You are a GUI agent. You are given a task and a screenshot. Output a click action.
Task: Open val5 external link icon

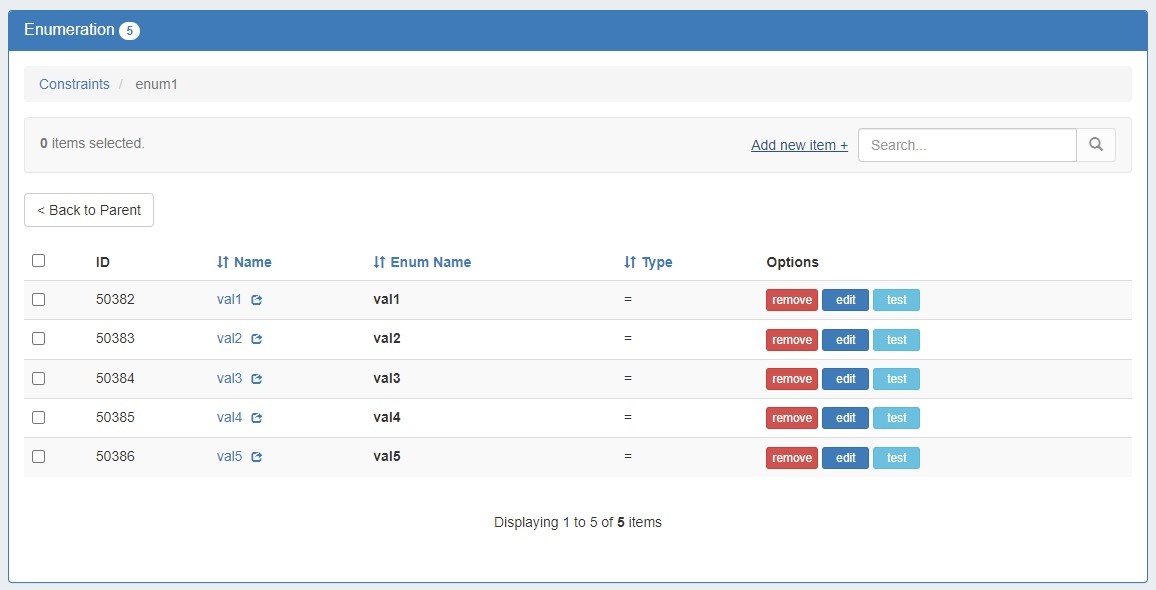coord(257,457)
